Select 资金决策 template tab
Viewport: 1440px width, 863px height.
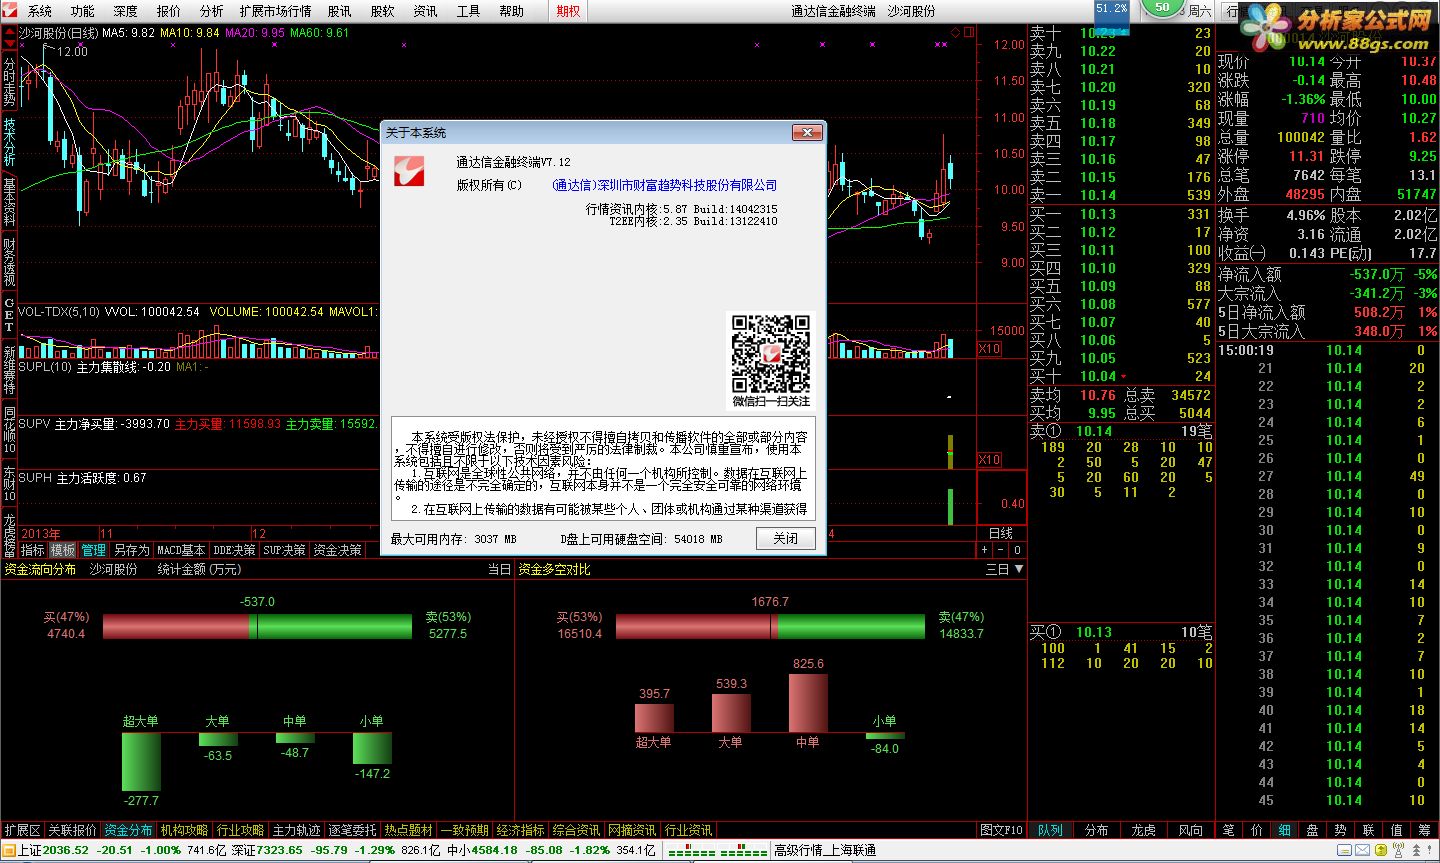click(x=337, y=550)
